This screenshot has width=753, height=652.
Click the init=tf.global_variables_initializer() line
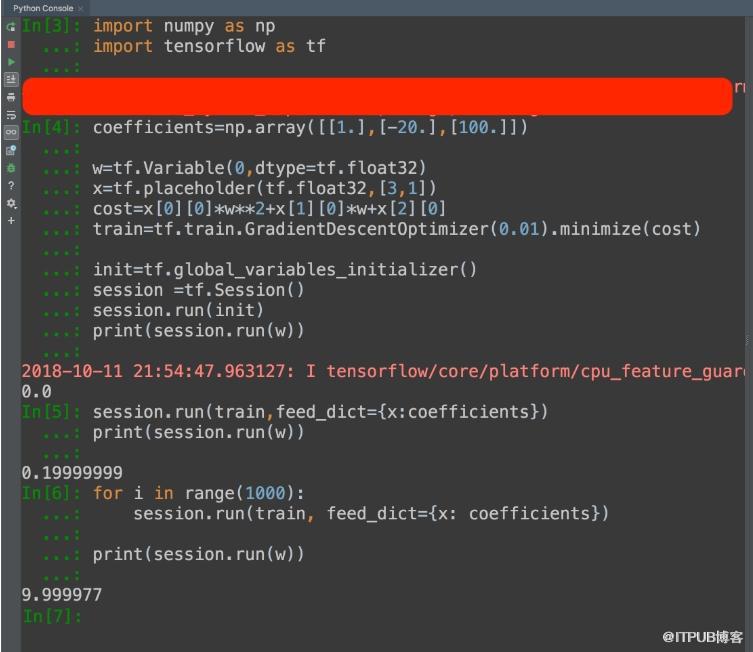point(285,270)
